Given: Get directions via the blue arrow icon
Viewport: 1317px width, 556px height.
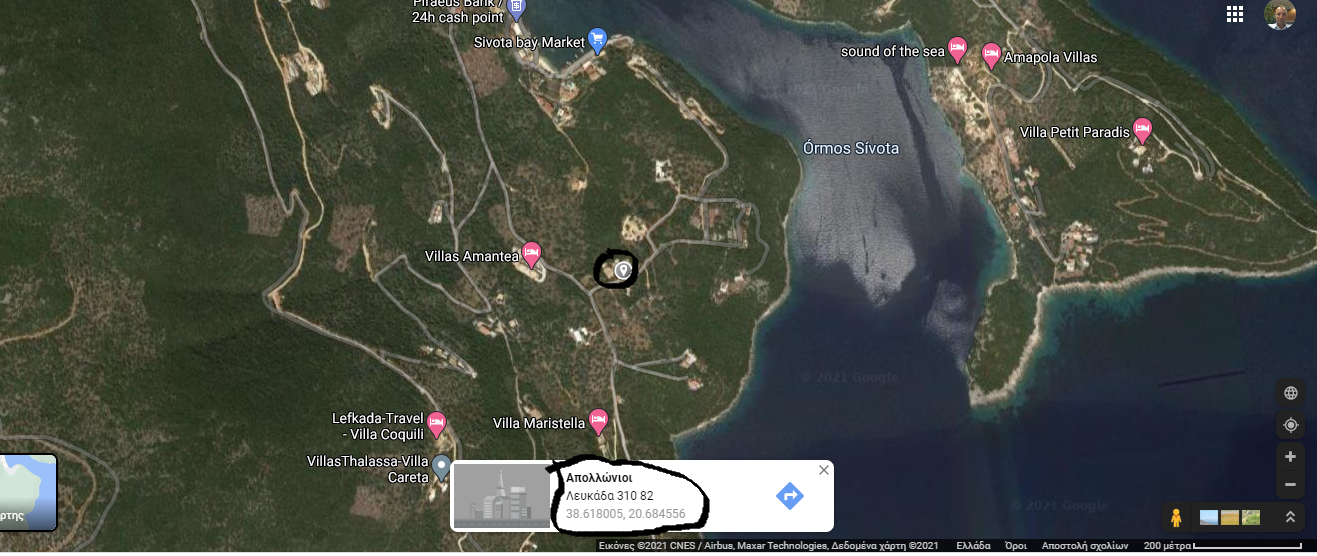Looking at the screenshot, I should [790, 495].
